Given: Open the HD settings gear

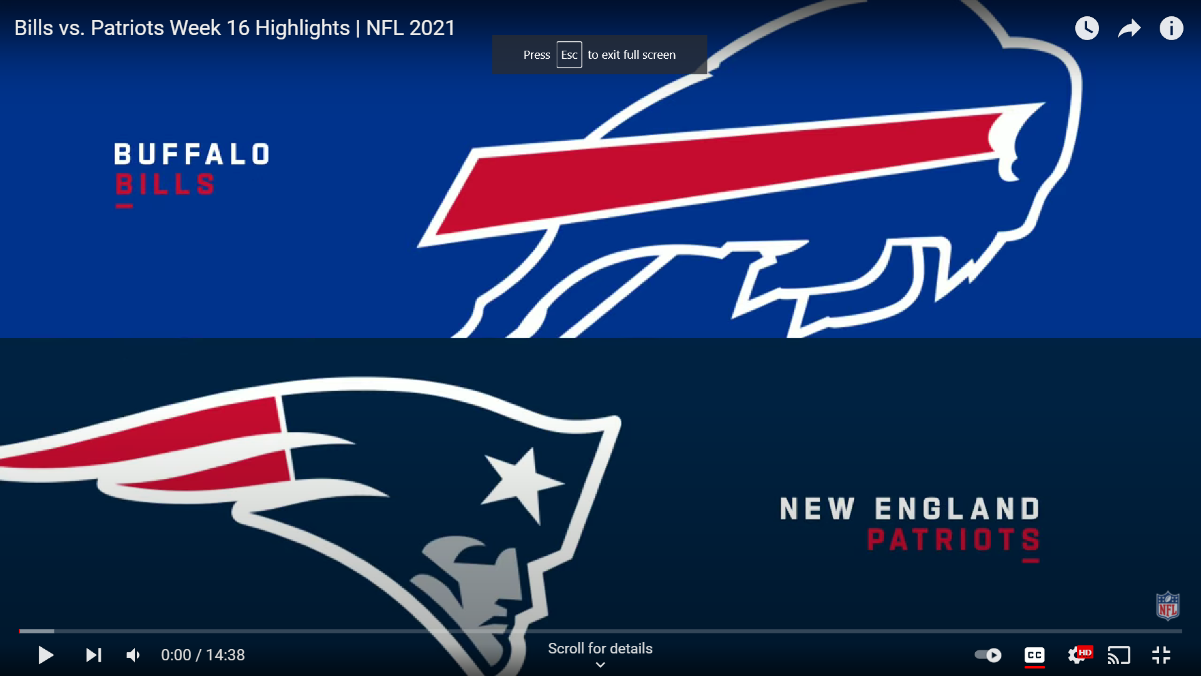Looking at the screenshot, I should [1079, 655].
